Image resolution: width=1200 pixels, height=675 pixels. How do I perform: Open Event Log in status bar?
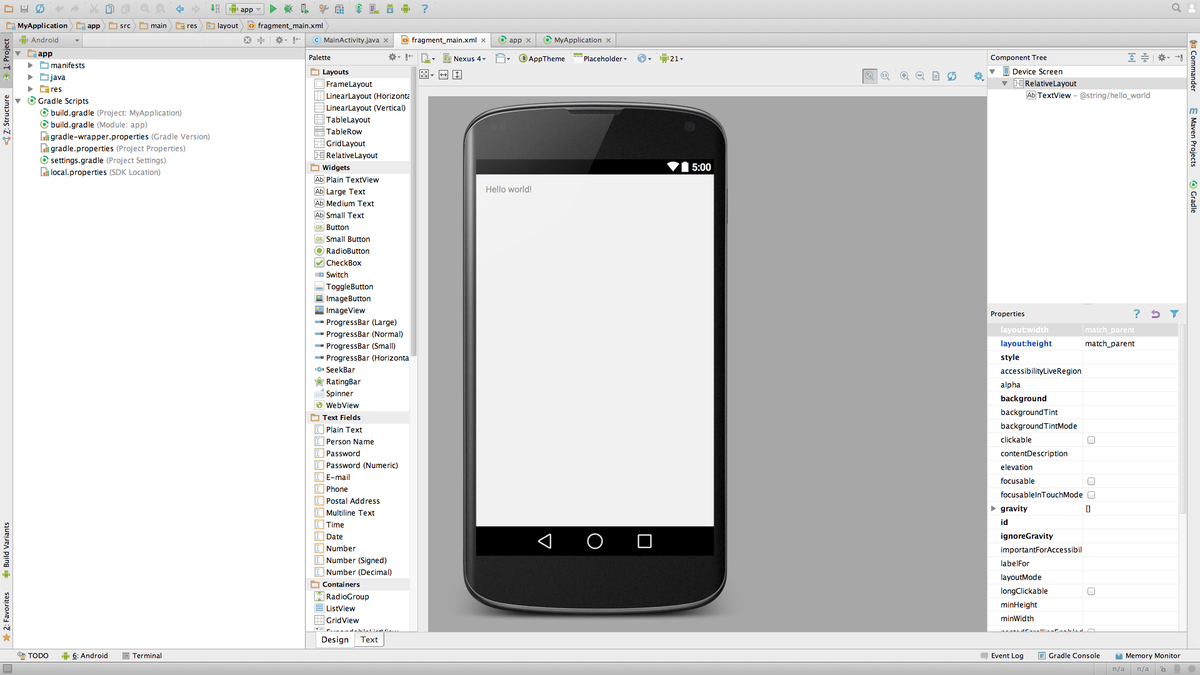[1001, 656]
